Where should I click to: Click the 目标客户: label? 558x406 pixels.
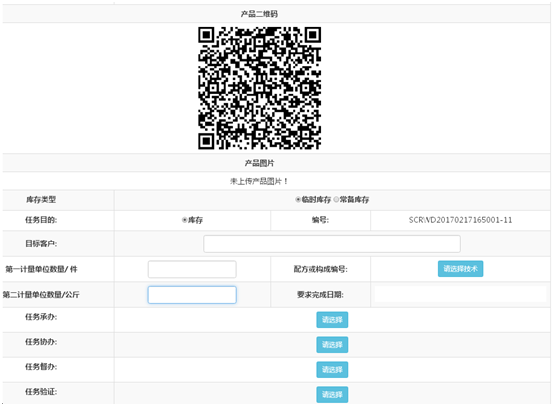pos(41,244)
